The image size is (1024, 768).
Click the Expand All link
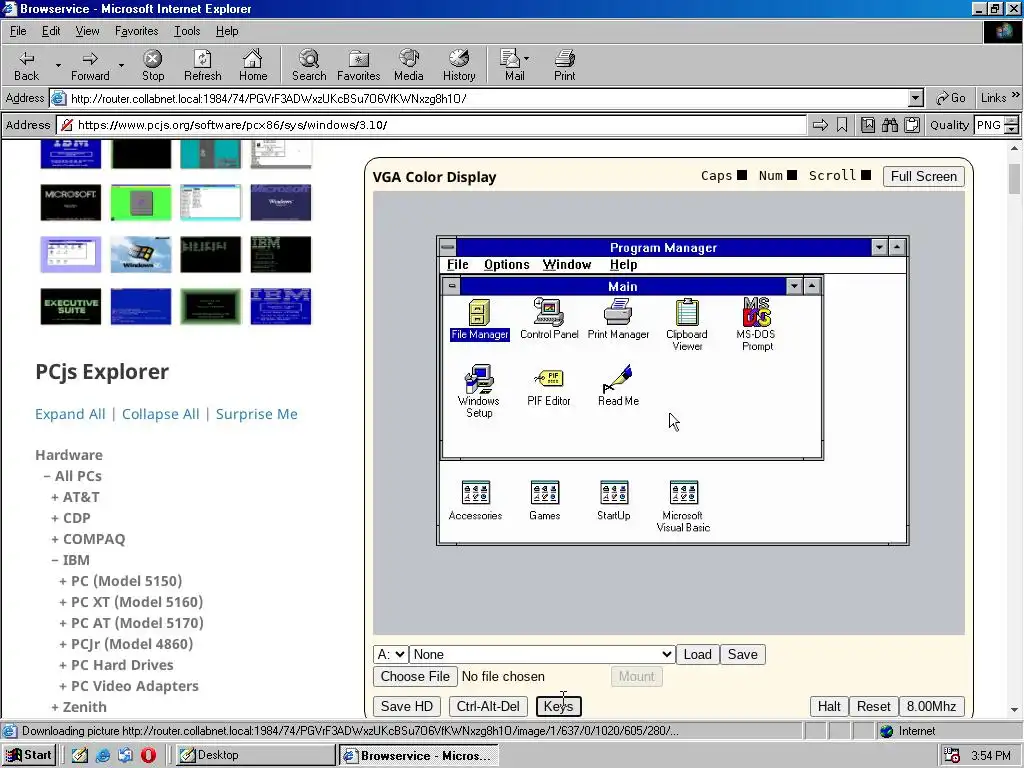(x=70, y=414)
